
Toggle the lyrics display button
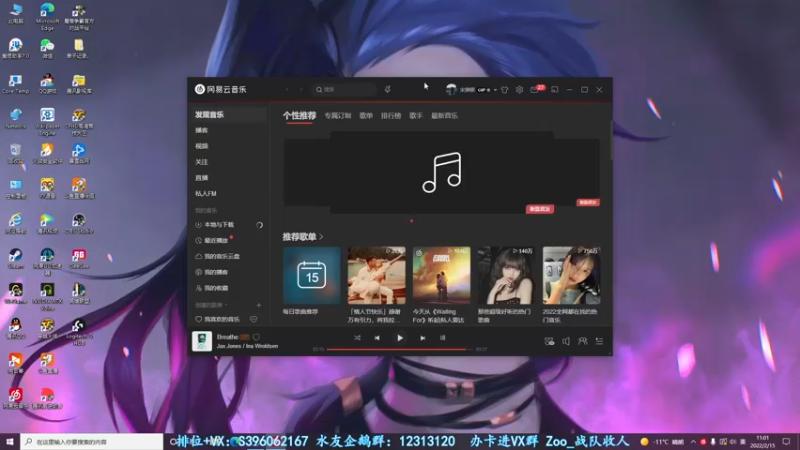click(x=442, y=338)
